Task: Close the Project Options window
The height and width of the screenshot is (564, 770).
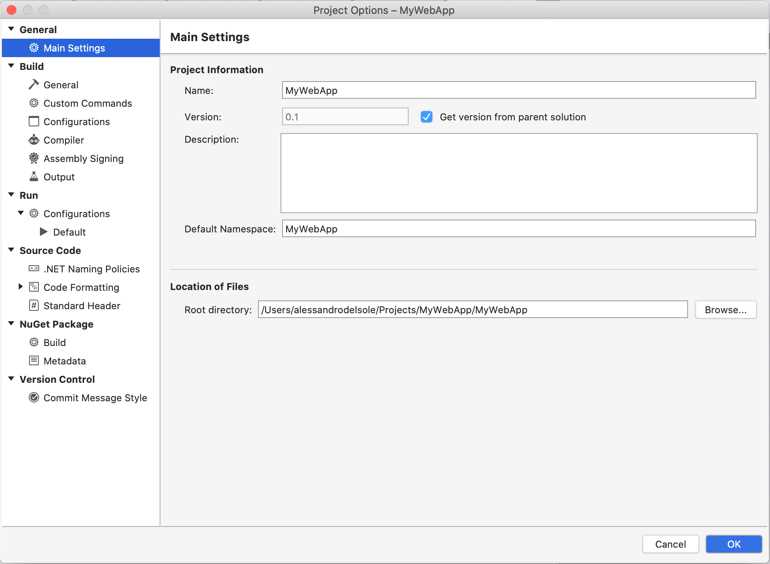Action: (11, 10)
